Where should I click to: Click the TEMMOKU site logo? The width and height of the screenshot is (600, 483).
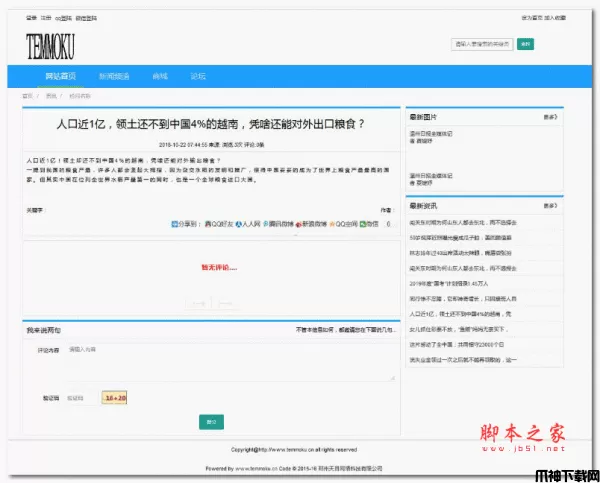[x=52, y=45]
